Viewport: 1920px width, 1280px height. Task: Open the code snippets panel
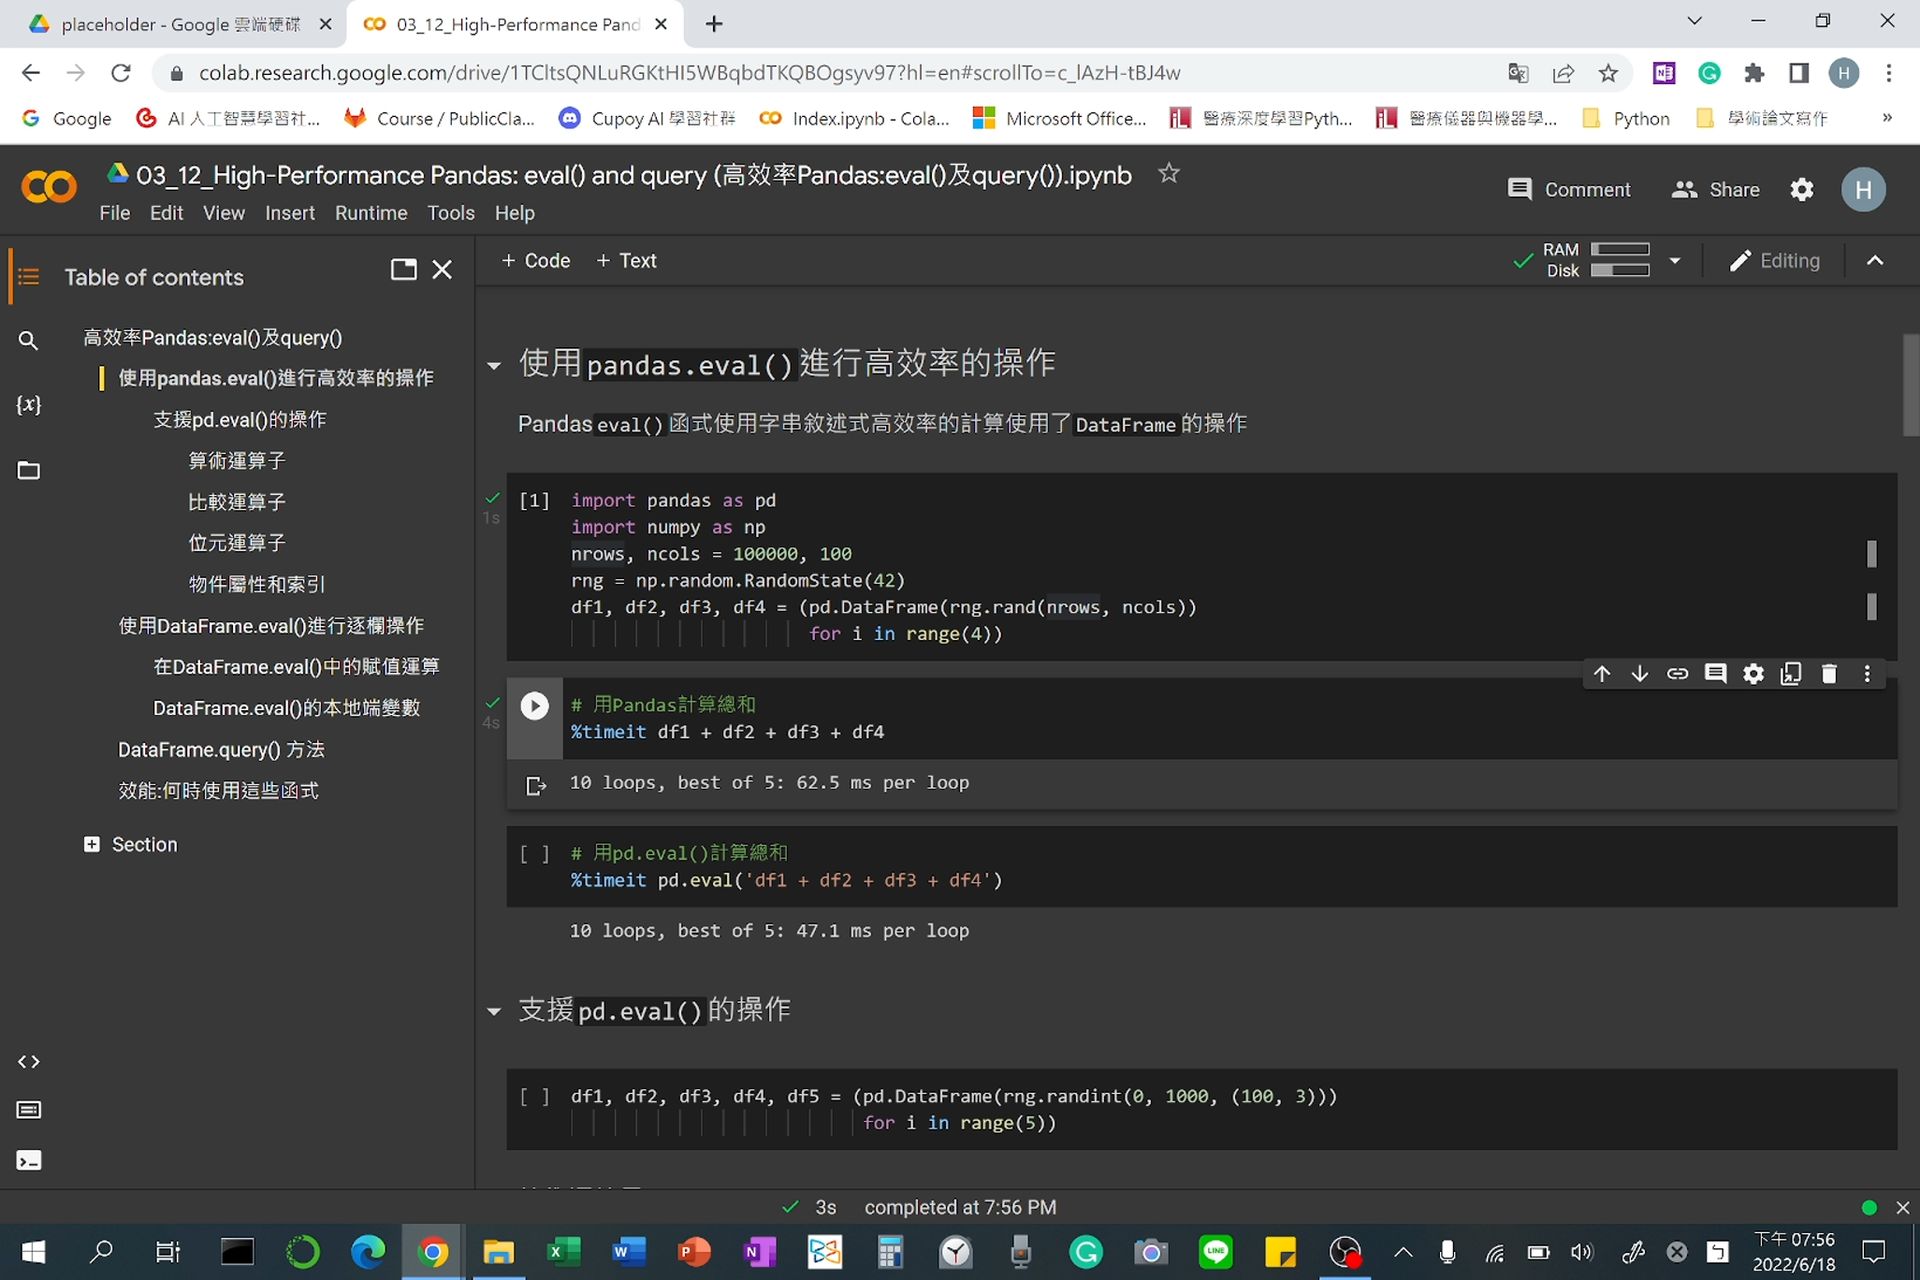point(28,1062)
